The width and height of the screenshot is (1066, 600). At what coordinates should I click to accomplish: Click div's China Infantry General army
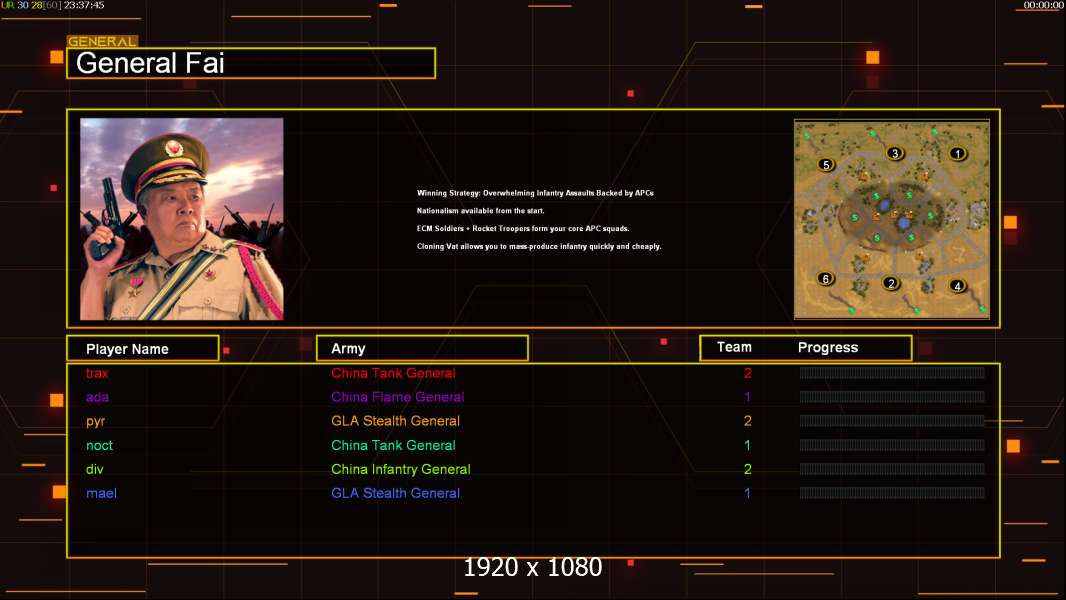click(400, 469)
